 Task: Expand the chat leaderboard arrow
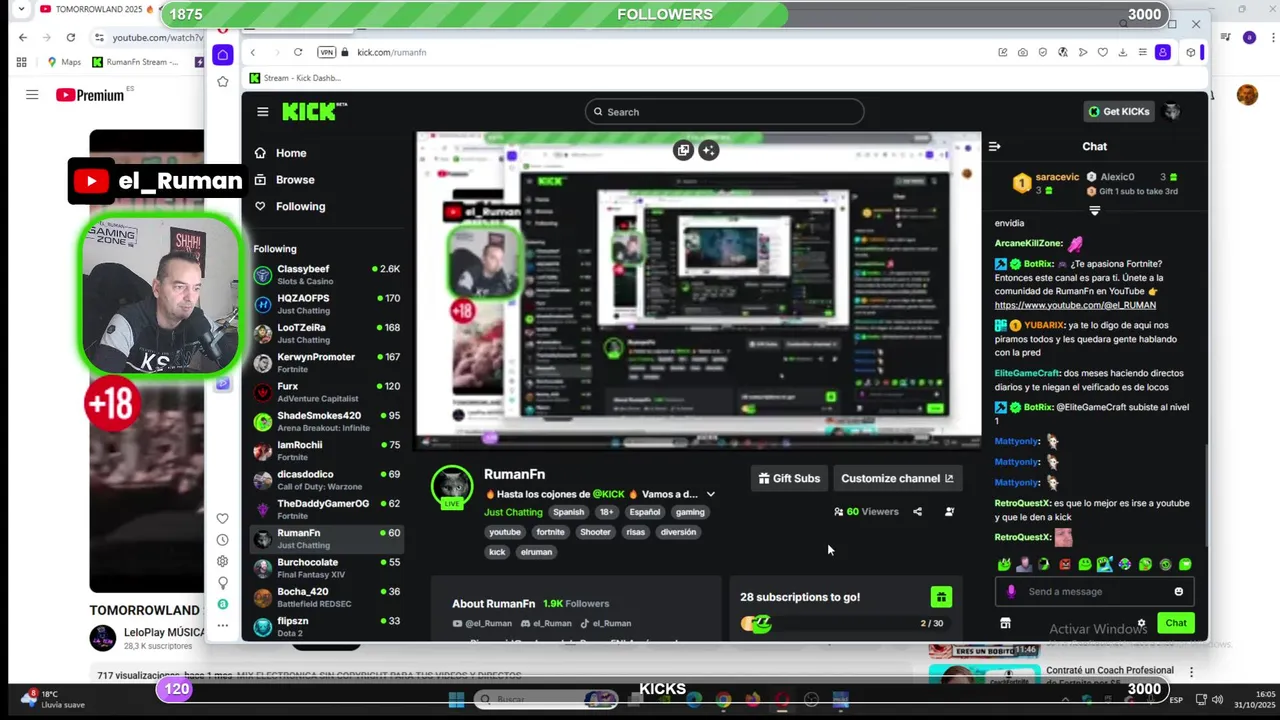1094,211
